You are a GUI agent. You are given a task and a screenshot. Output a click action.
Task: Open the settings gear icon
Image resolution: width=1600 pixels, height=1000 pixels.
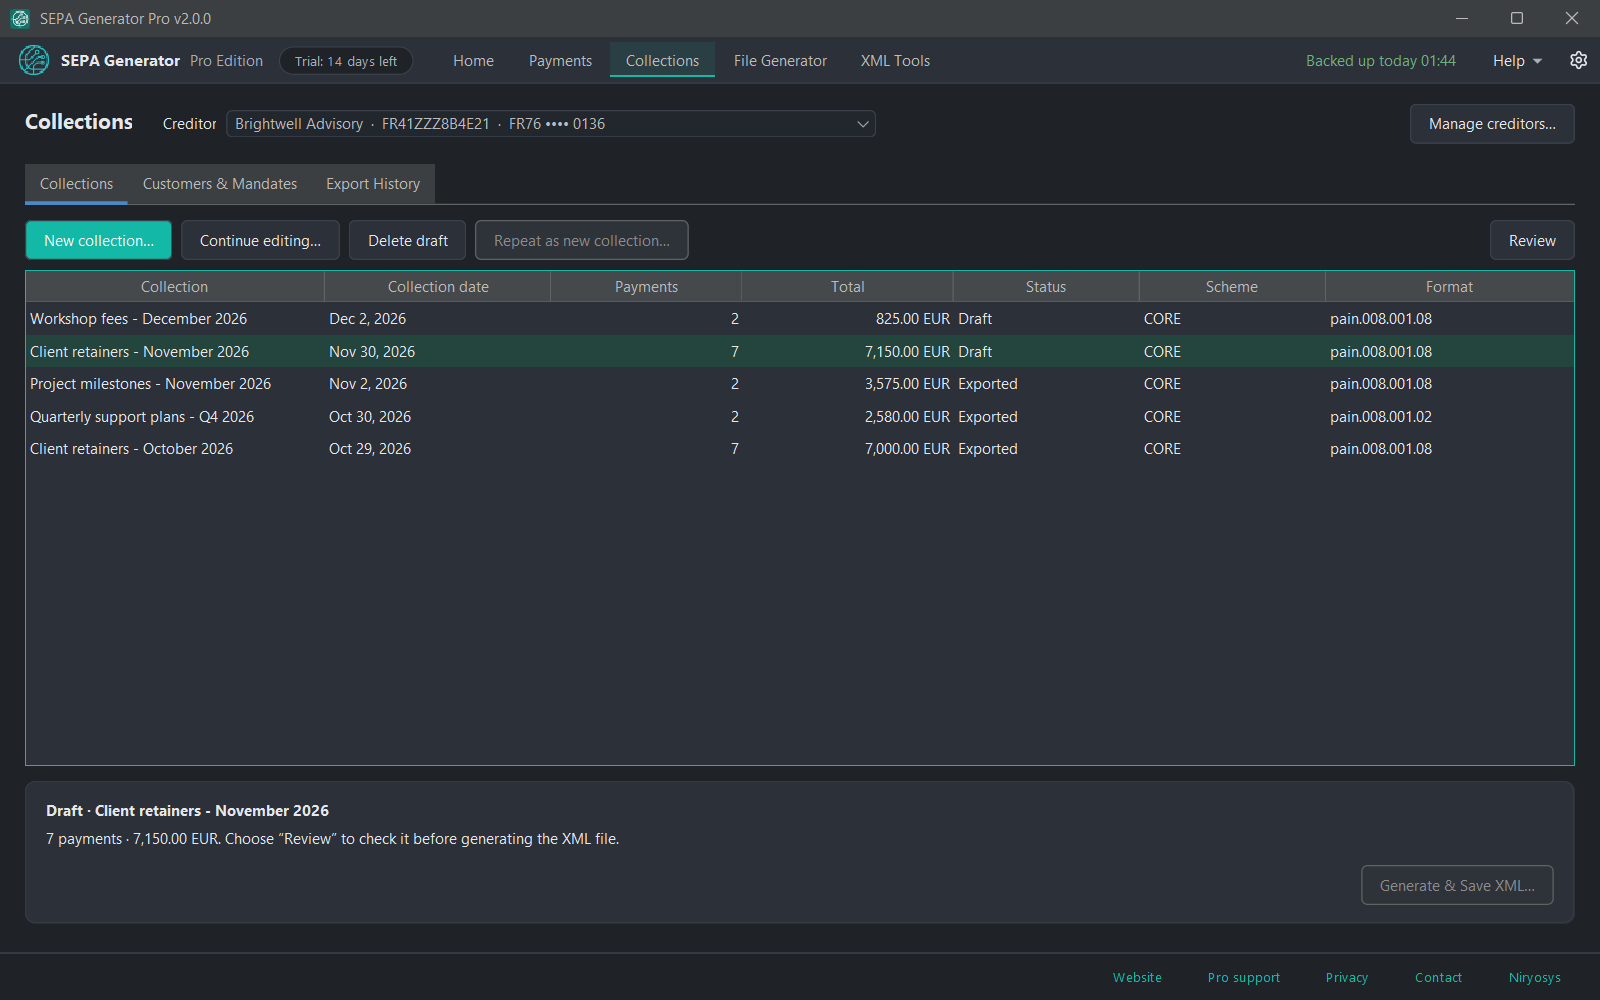1579,60
